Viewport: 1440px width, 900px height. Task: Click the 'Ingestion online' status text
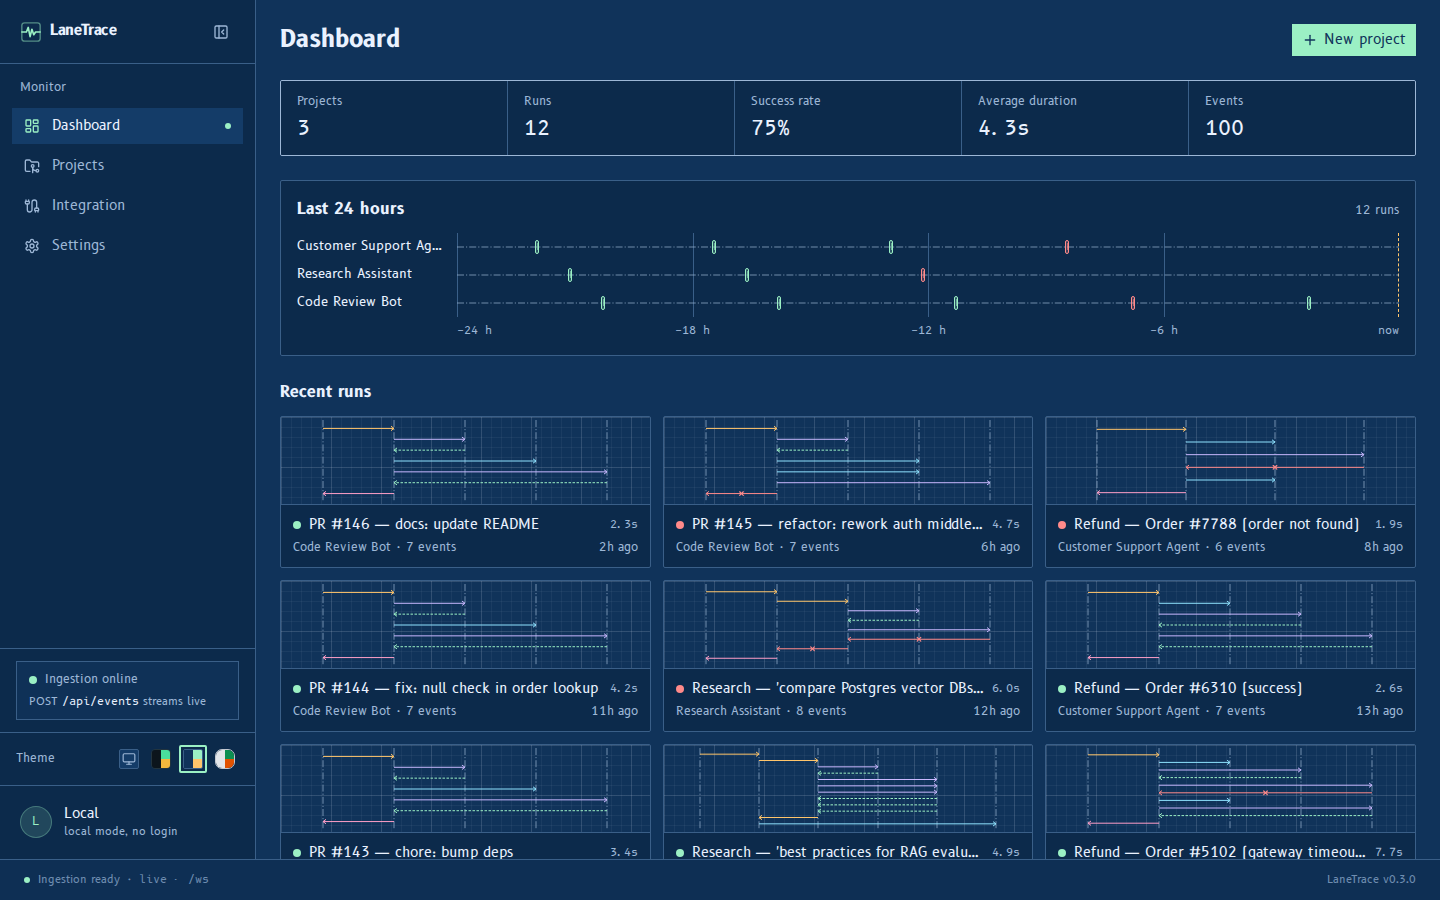tap(91, 679)
